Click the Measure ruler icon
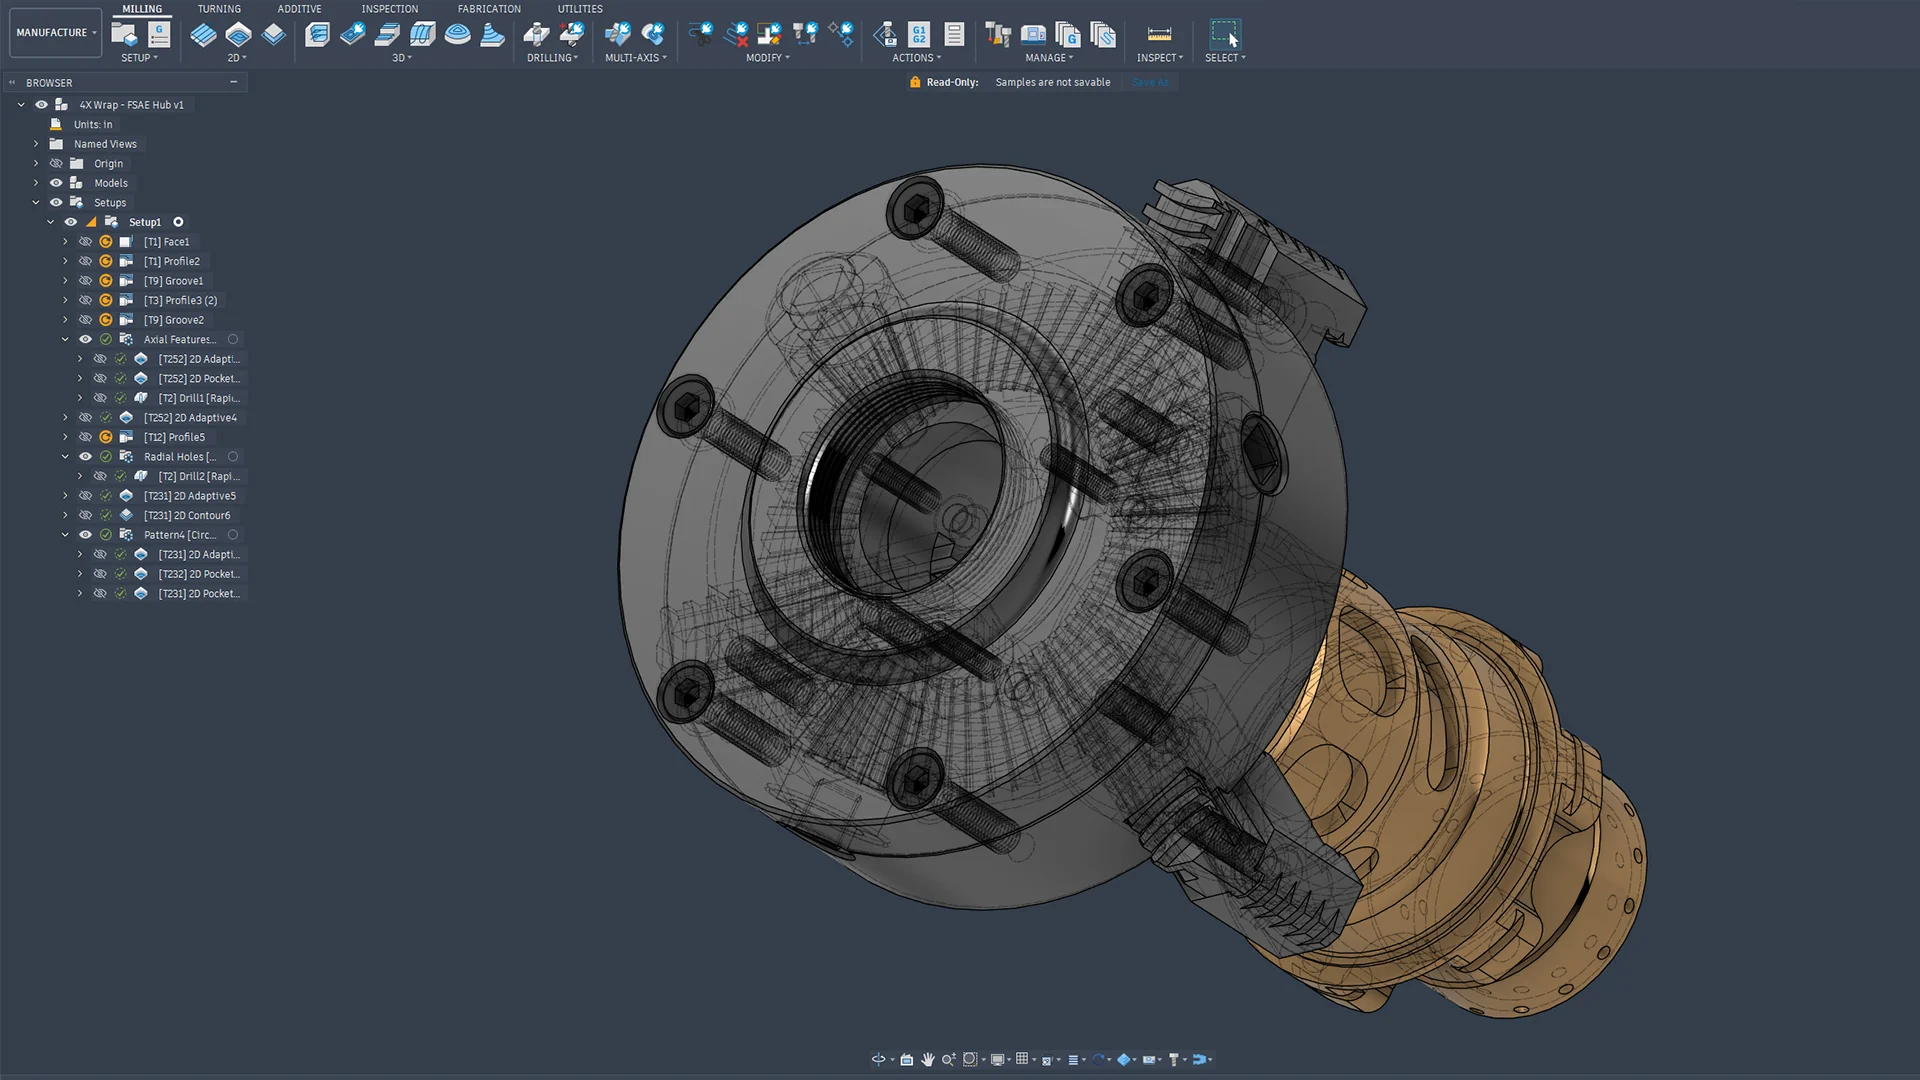This screenshot has height=1080, width=1920. point(1159,34)
